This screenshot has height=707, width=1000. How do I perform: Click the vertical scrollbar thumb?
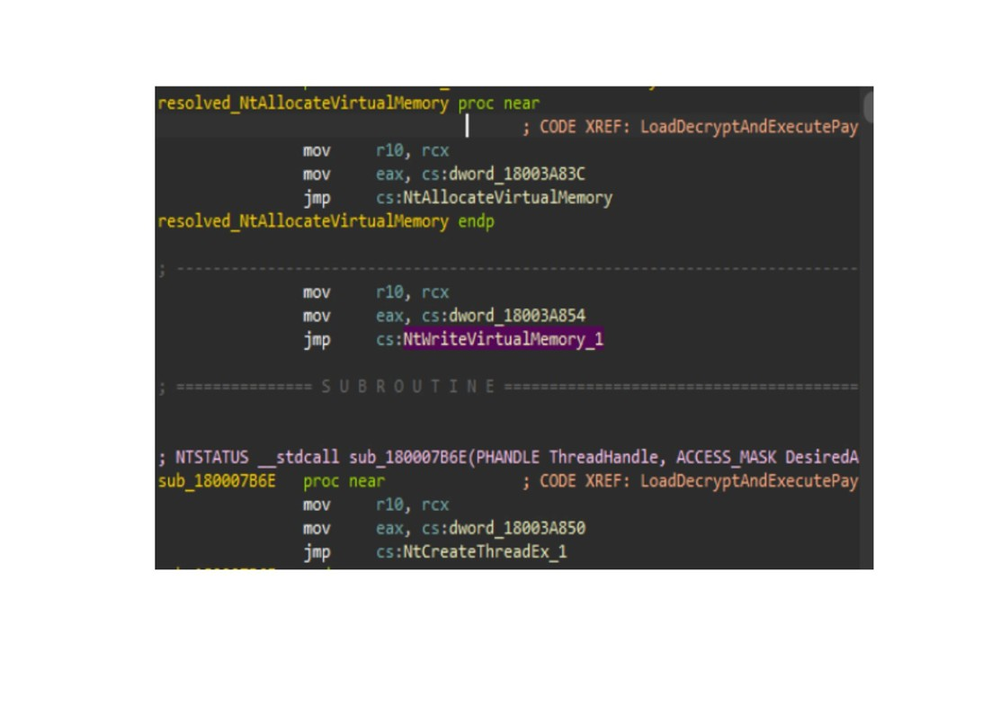point(868,106)
